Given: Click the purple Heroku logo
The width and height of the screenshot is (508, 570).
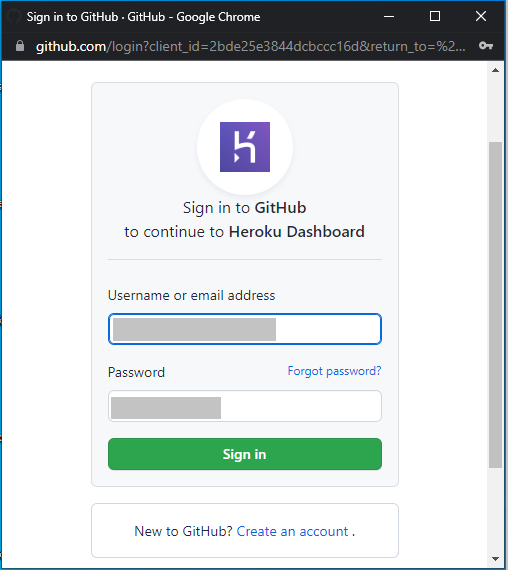Looking at the screenshot, I should (245, 147).
